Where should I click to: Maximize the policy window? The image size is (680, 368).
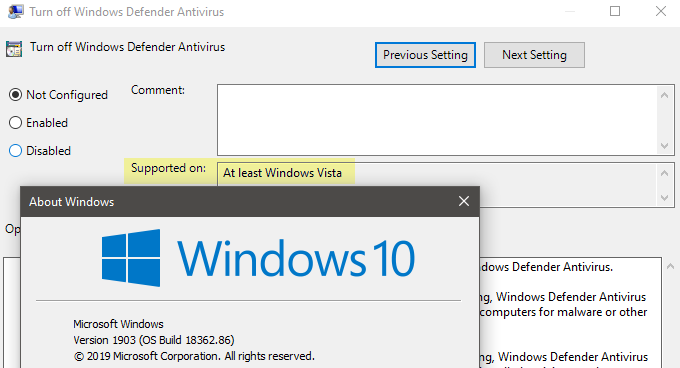point(615,11)
